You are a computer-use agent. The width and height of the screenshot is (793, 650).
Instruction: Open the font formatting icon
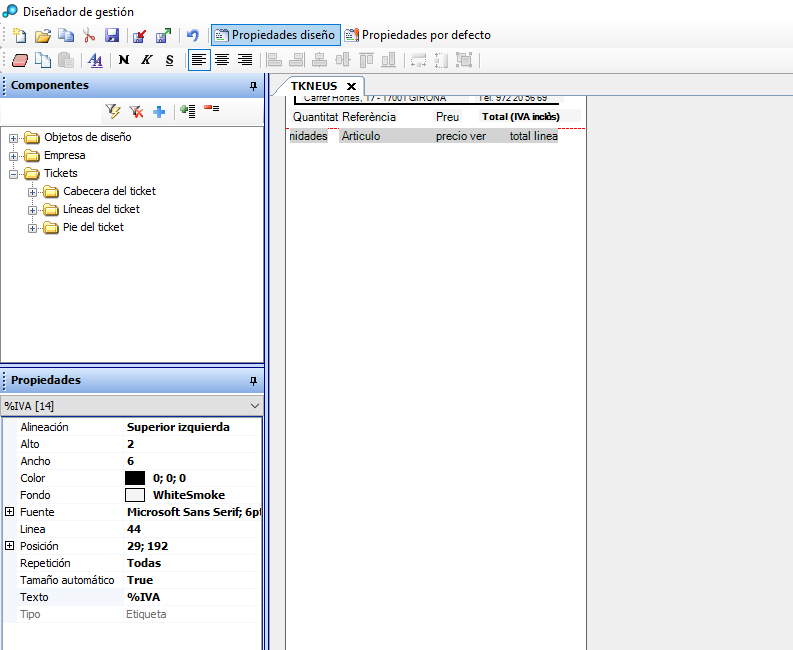tap(95, 60)
